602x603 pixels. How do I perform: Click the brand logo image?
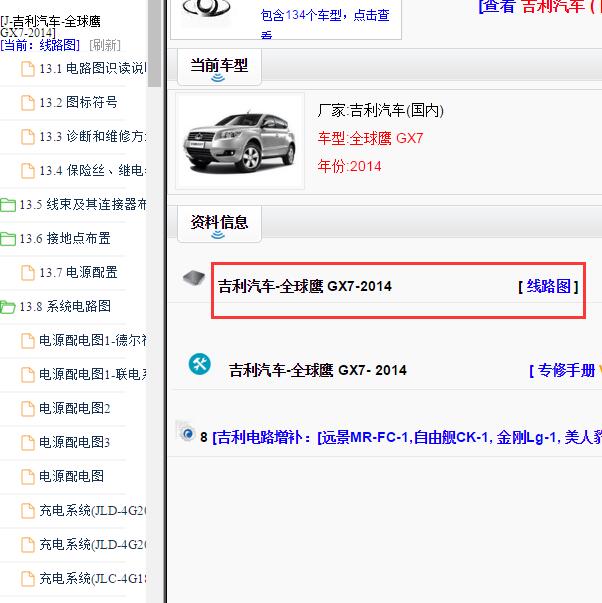206,10
